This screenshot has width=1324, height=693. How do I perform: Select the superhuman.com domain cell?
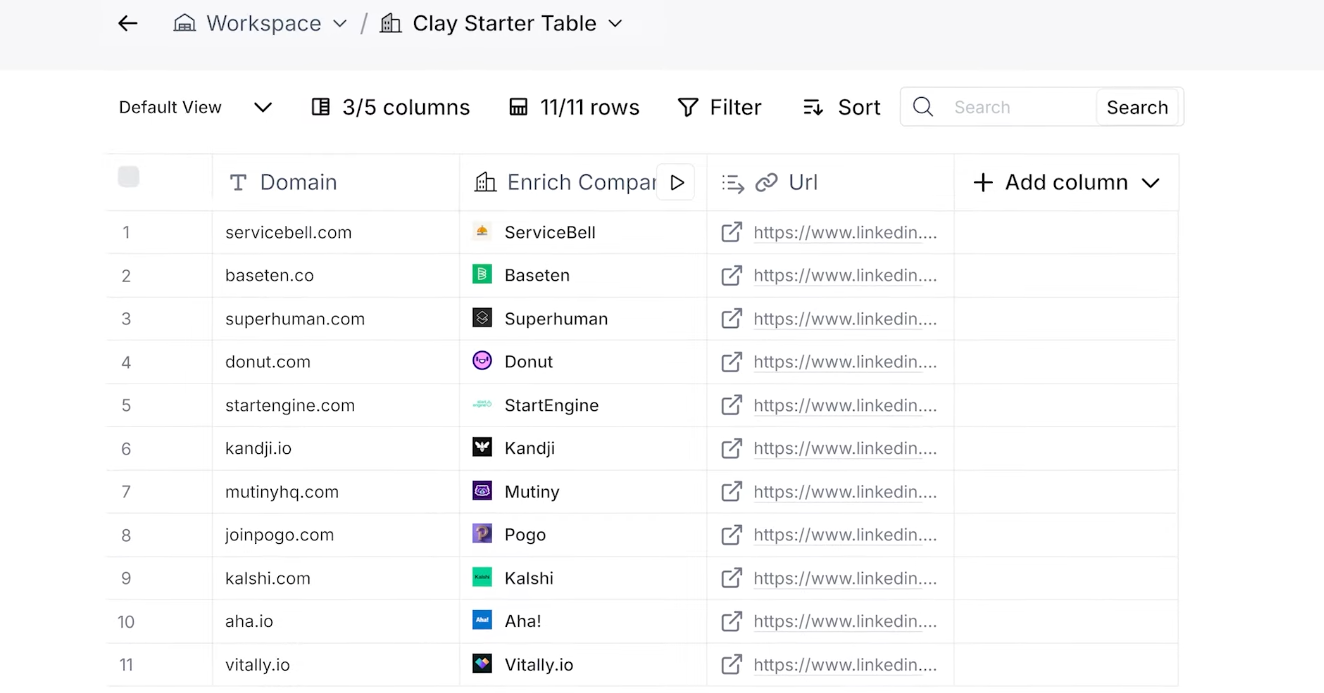[336, 318]
